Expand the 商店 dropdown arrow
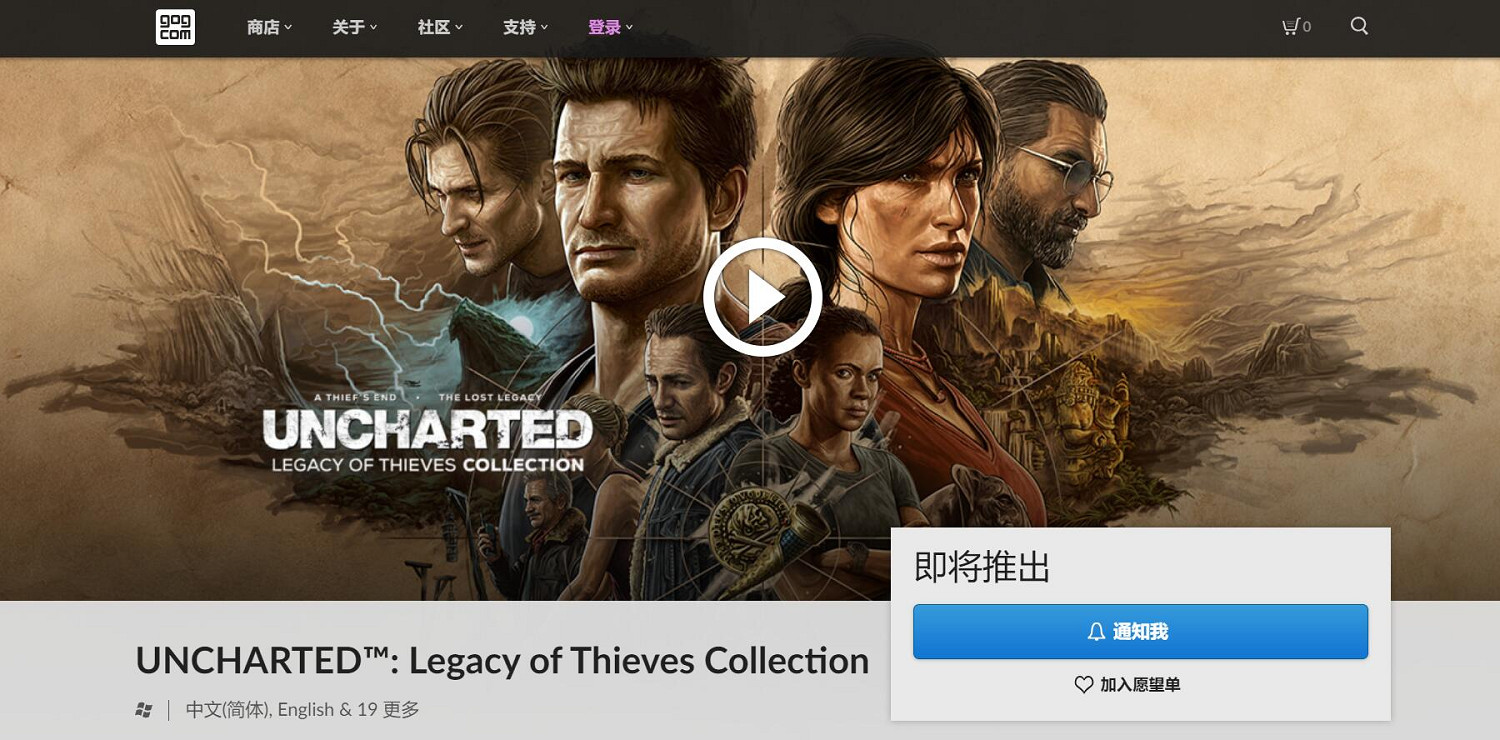 pyautogui.click(x=288, y=27)
